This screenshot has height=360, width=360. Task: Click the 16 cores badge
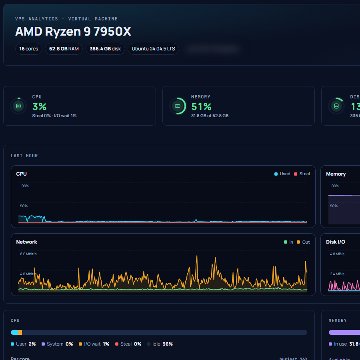pyautogui.click(x=28, y=49)
